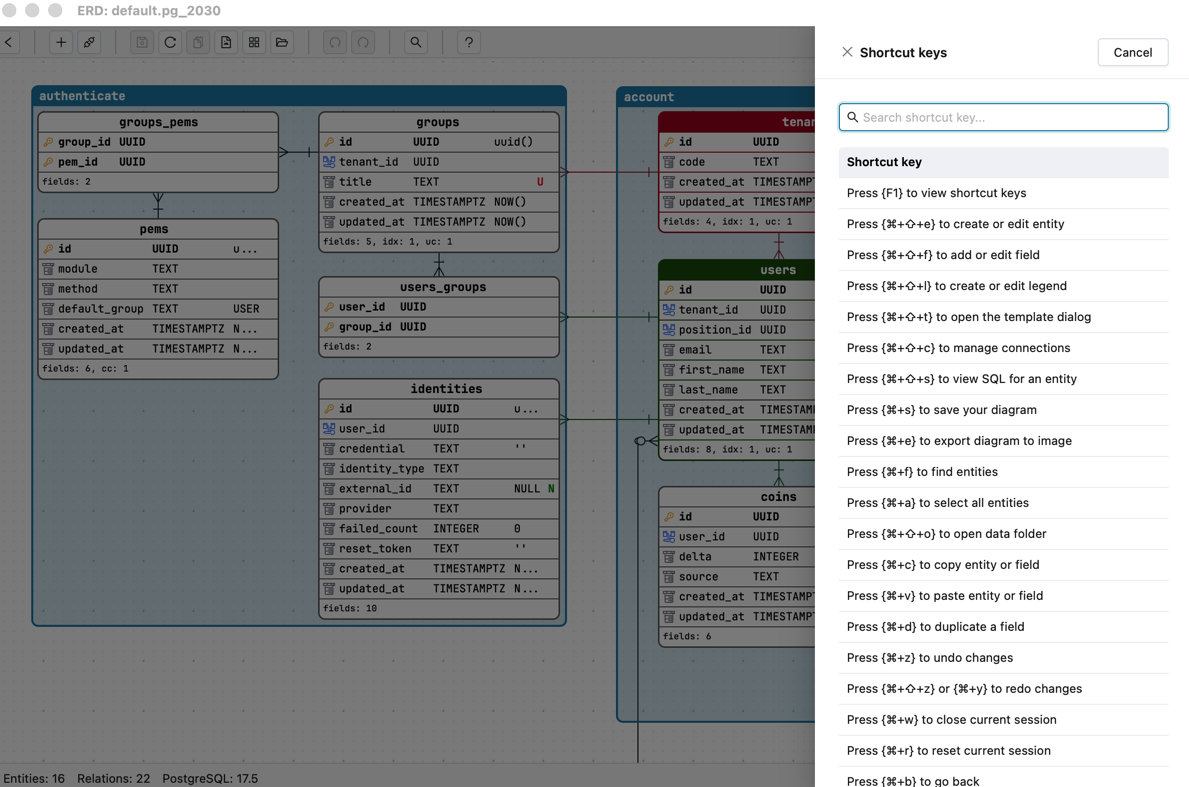Select the relation link tool
Screen dimensions: 1189x787
[88, 42]
